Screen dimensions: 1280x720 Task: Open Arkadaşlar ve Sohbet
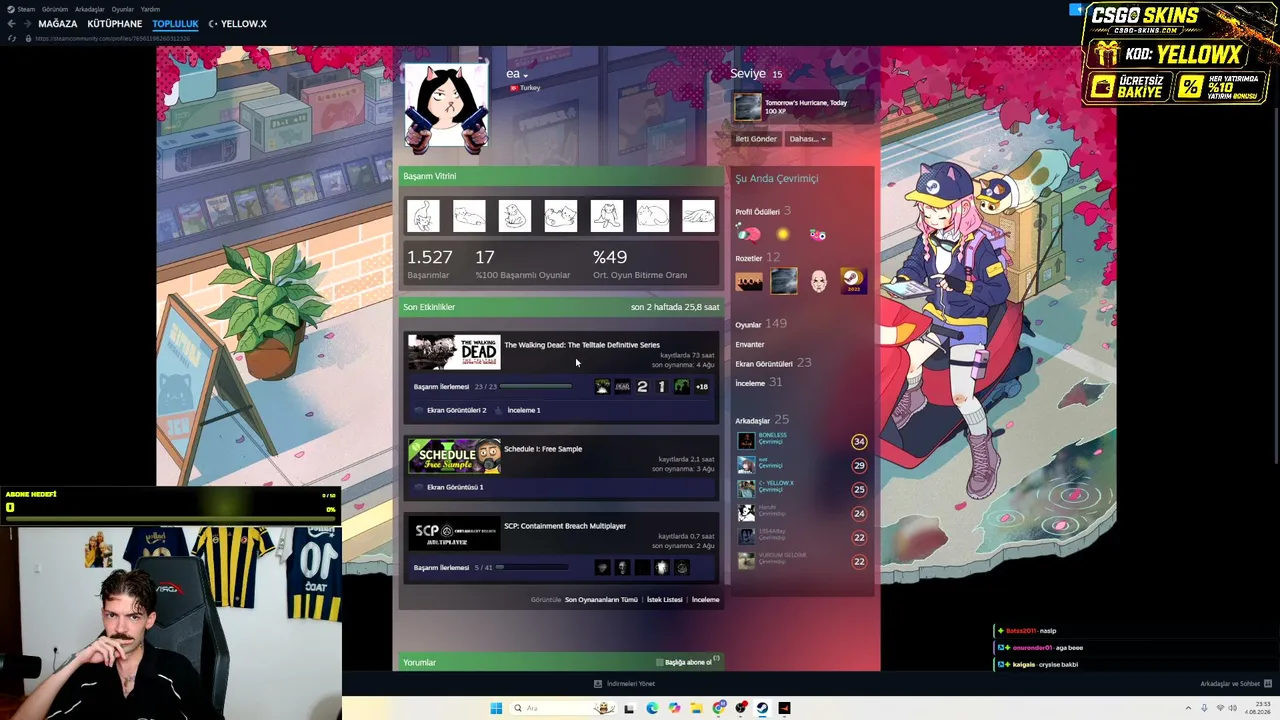click(1231, 684)
